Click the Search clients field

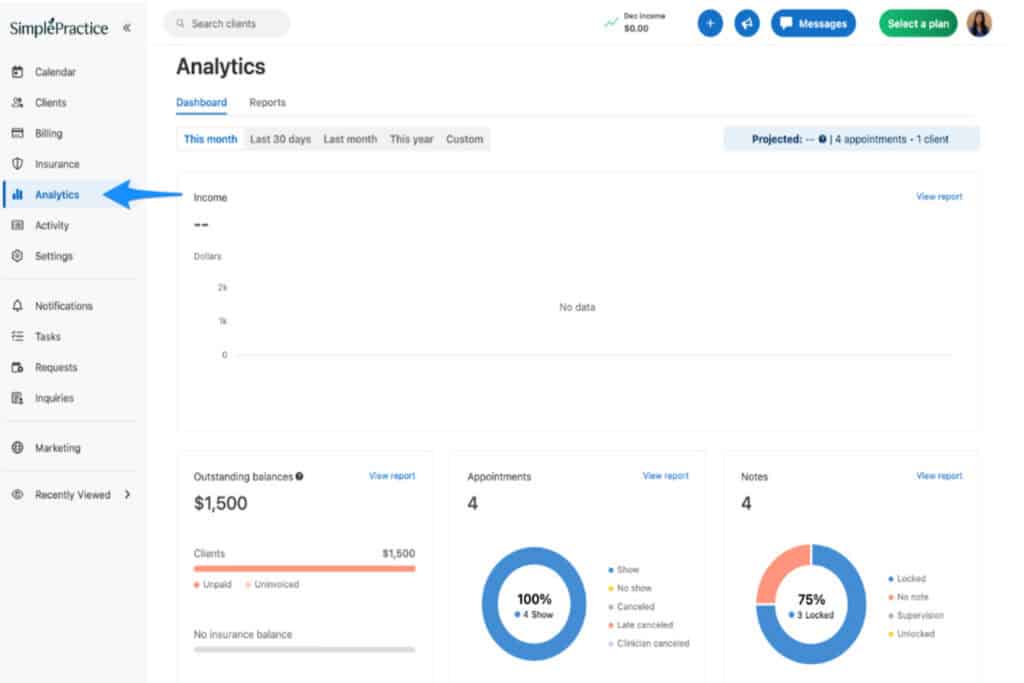[227, 24]
